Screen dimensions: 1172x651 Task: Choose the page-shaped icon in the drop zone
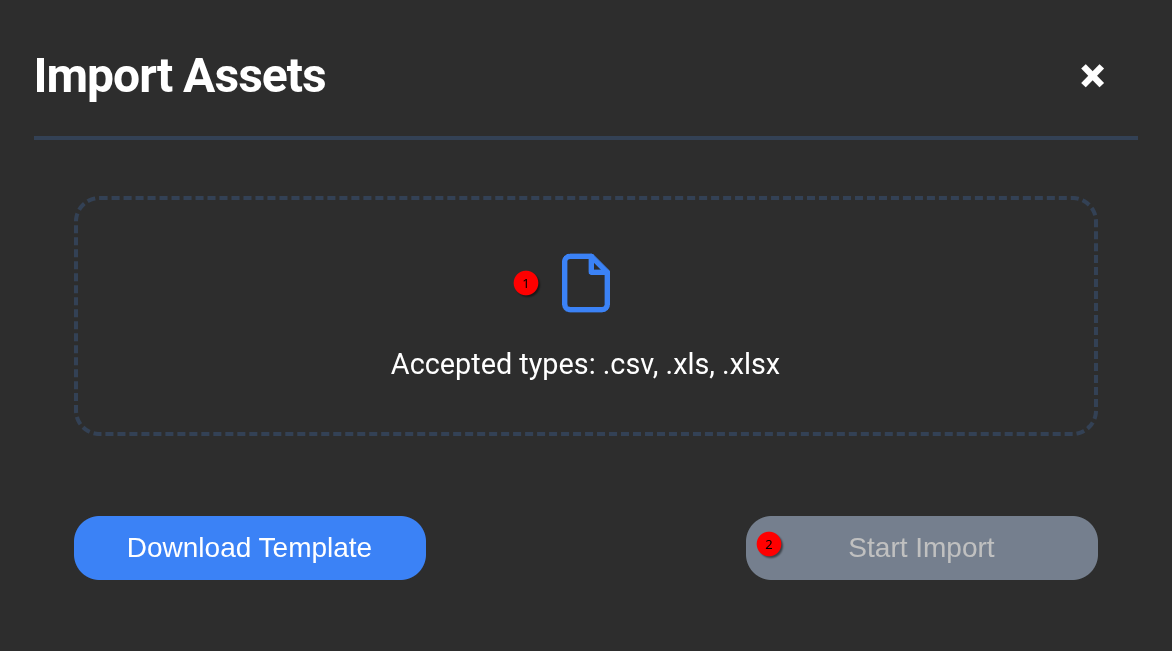click(x=586, y=283)
